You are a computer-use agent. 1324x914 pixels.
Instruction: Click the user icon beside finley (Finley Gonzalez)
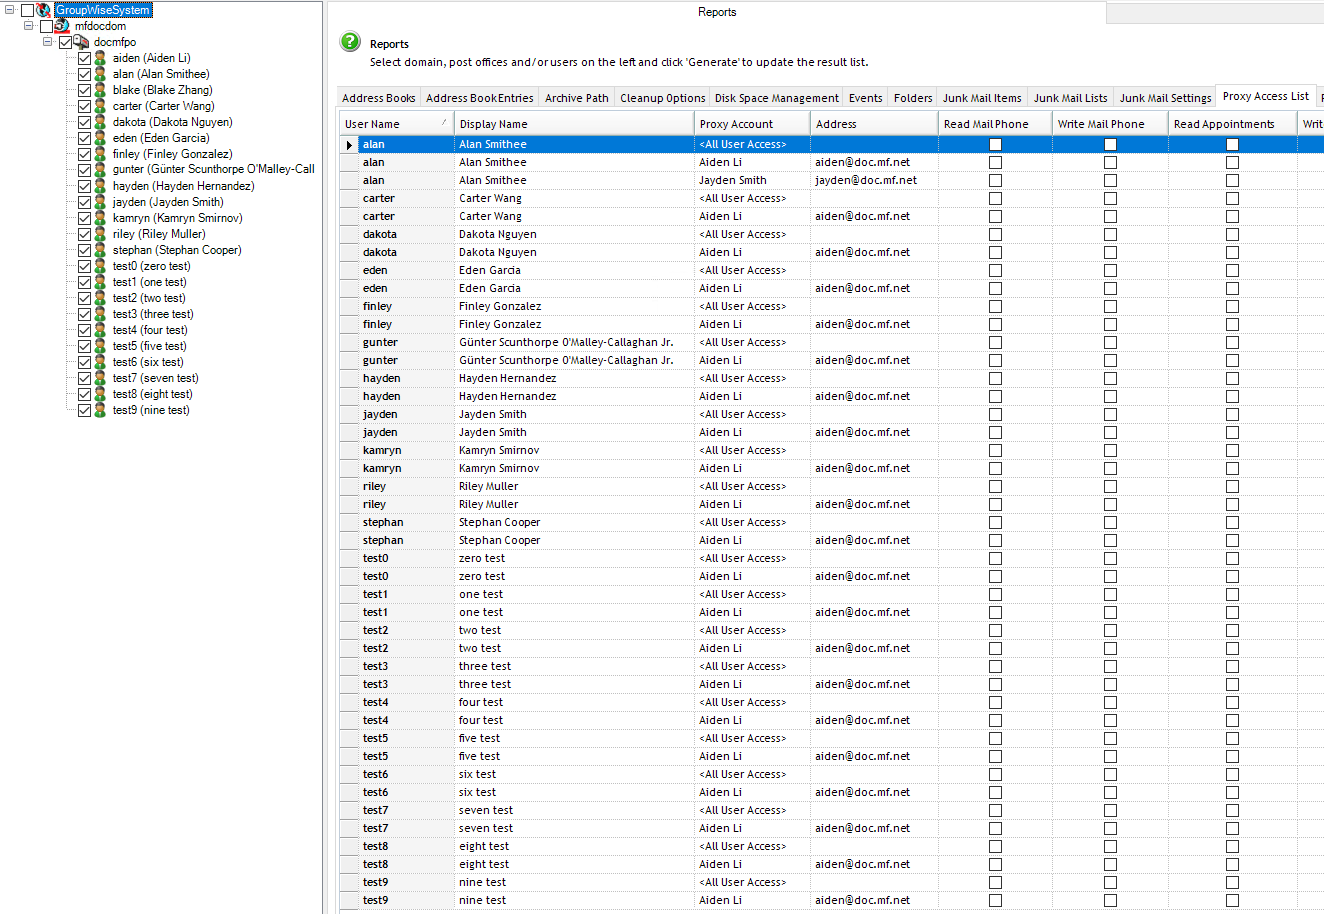coord(100,154)
